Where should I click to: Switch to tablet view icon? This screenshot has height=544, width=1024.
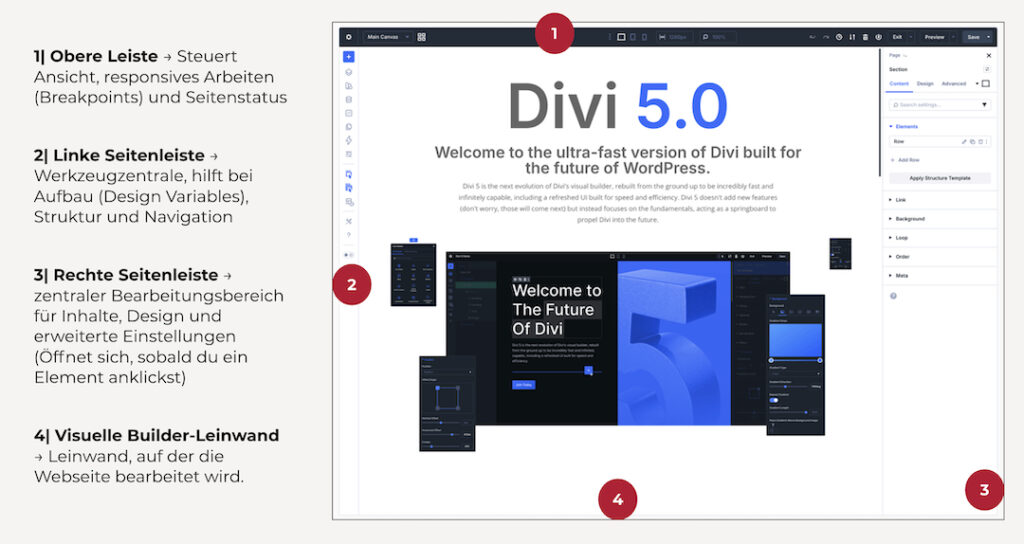click(633, 37)
